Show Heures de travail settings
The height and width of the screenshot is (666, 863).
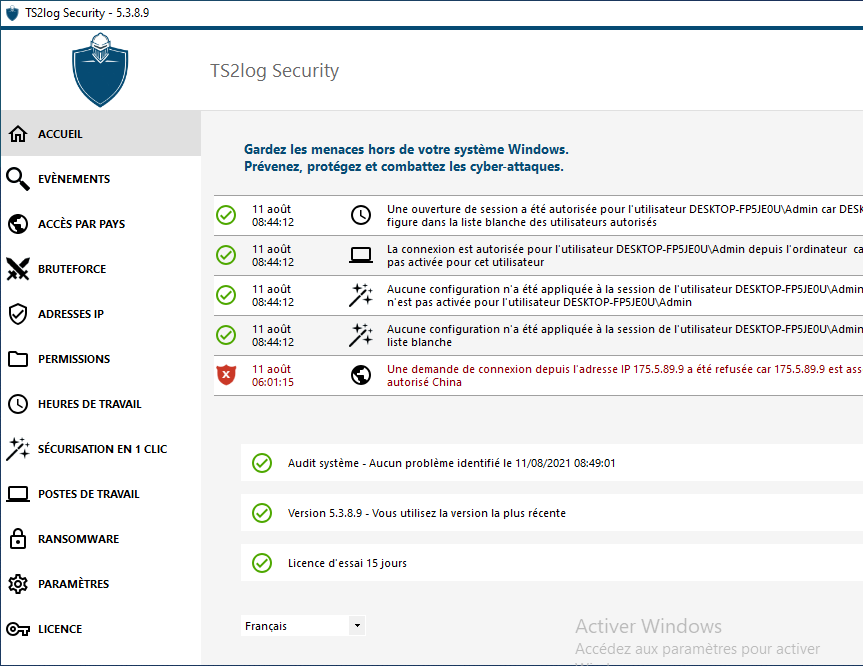click(x=101, y=404)
